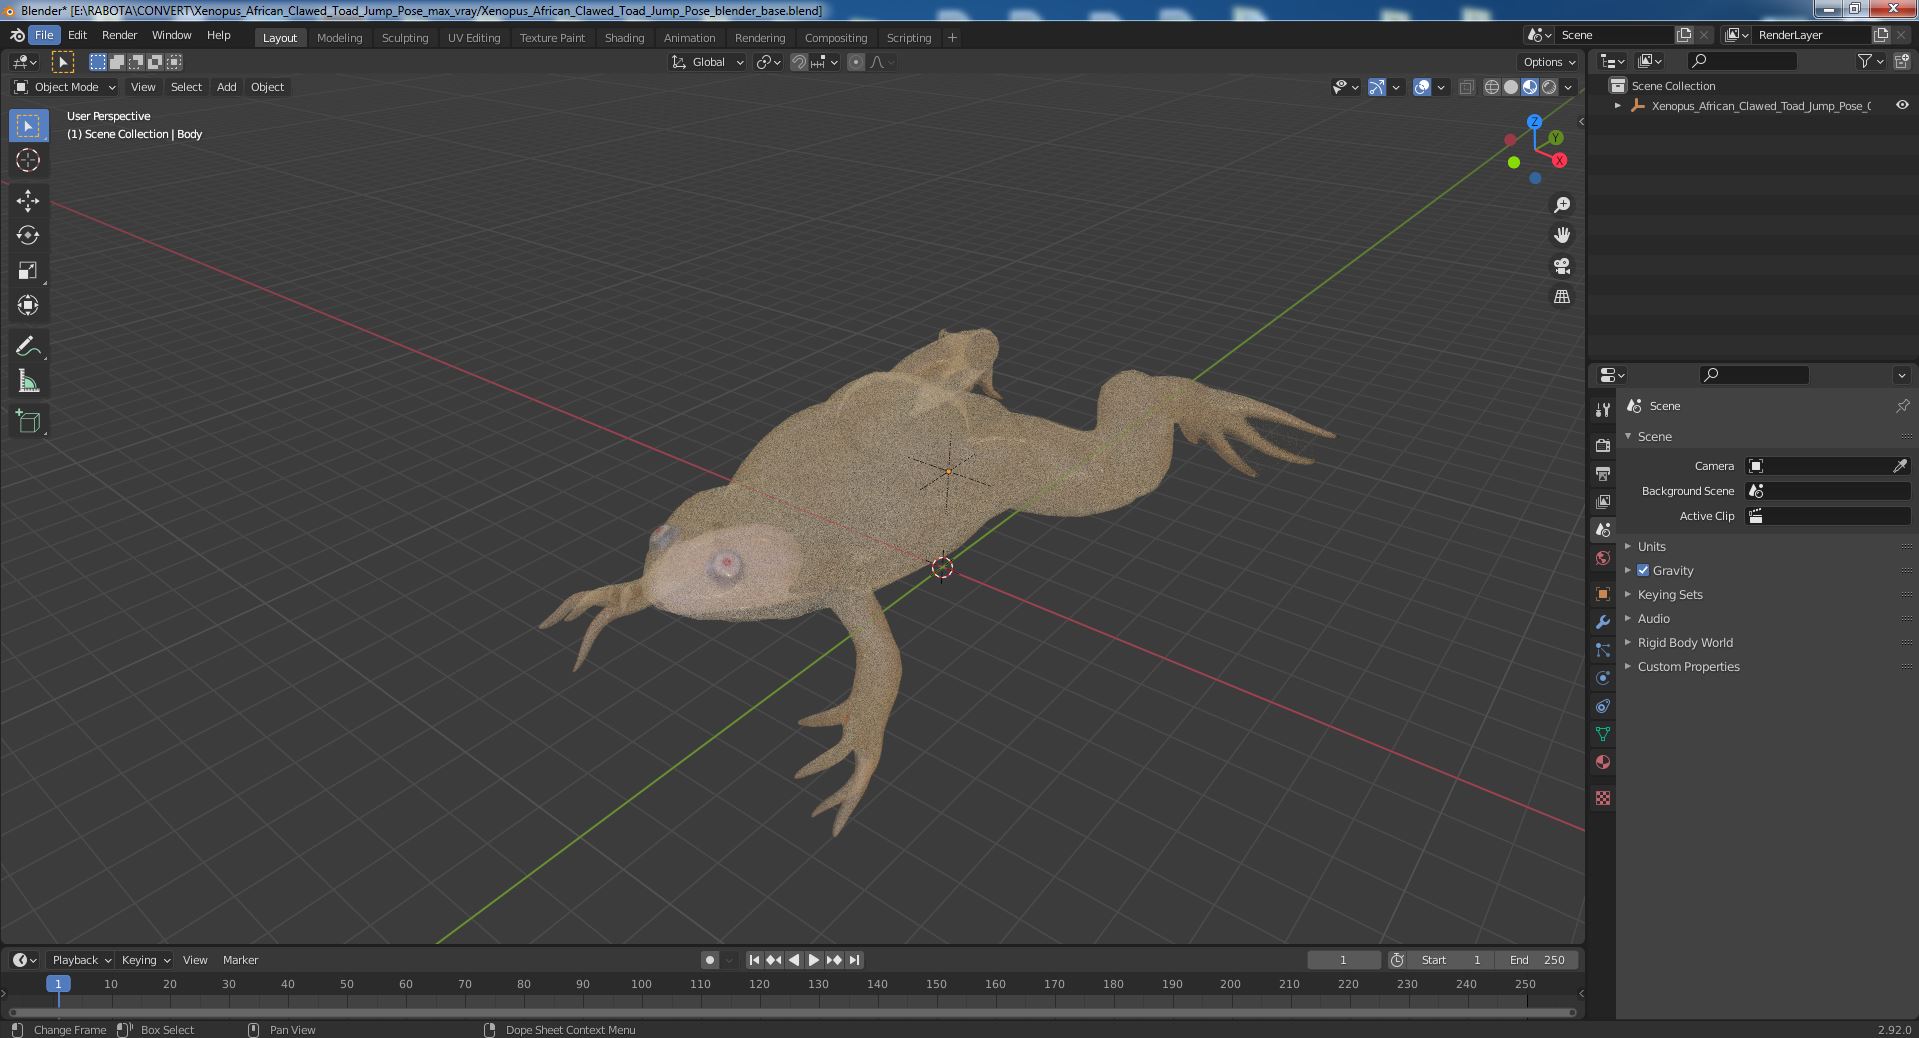
Task: Click the Select Box tool
Action: (x=28, y=126)
